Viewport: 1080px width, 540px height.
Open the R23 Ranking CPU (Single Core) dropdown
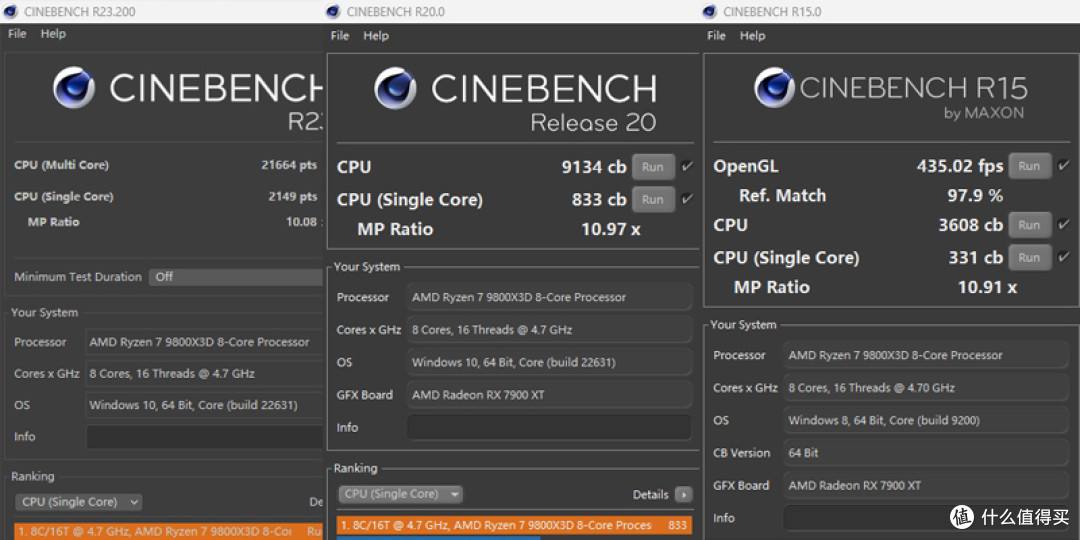(78, 502)
